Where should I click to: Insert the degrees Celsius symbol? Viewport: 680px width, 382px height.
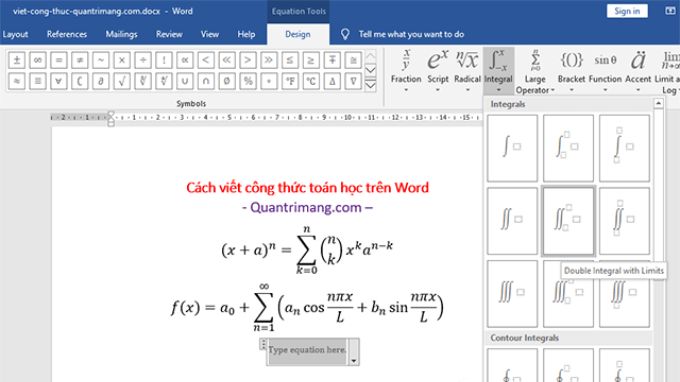click(311, 81)
